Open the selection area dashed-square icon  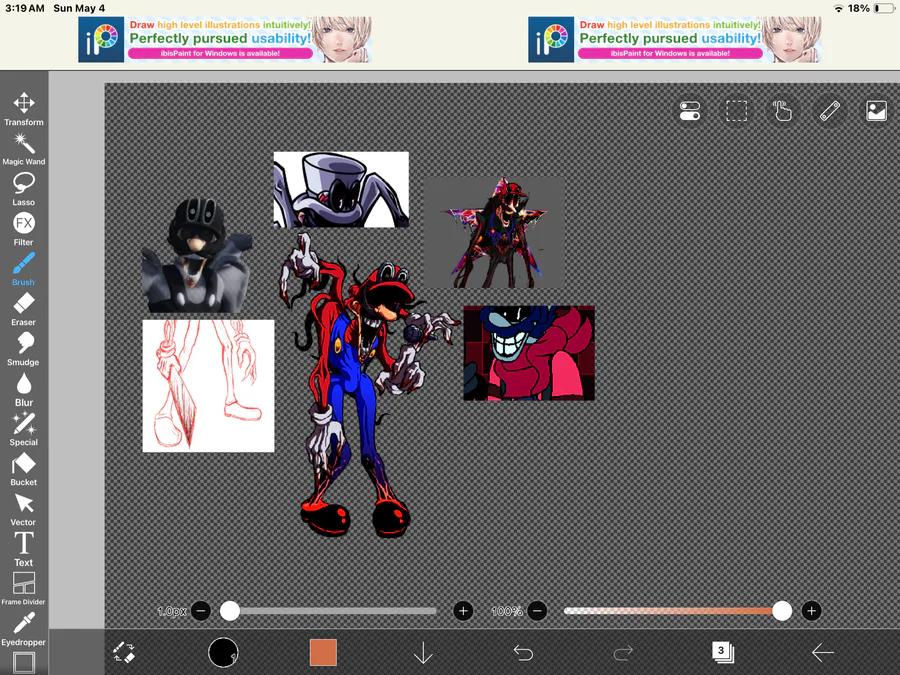[x=736, y=111]
